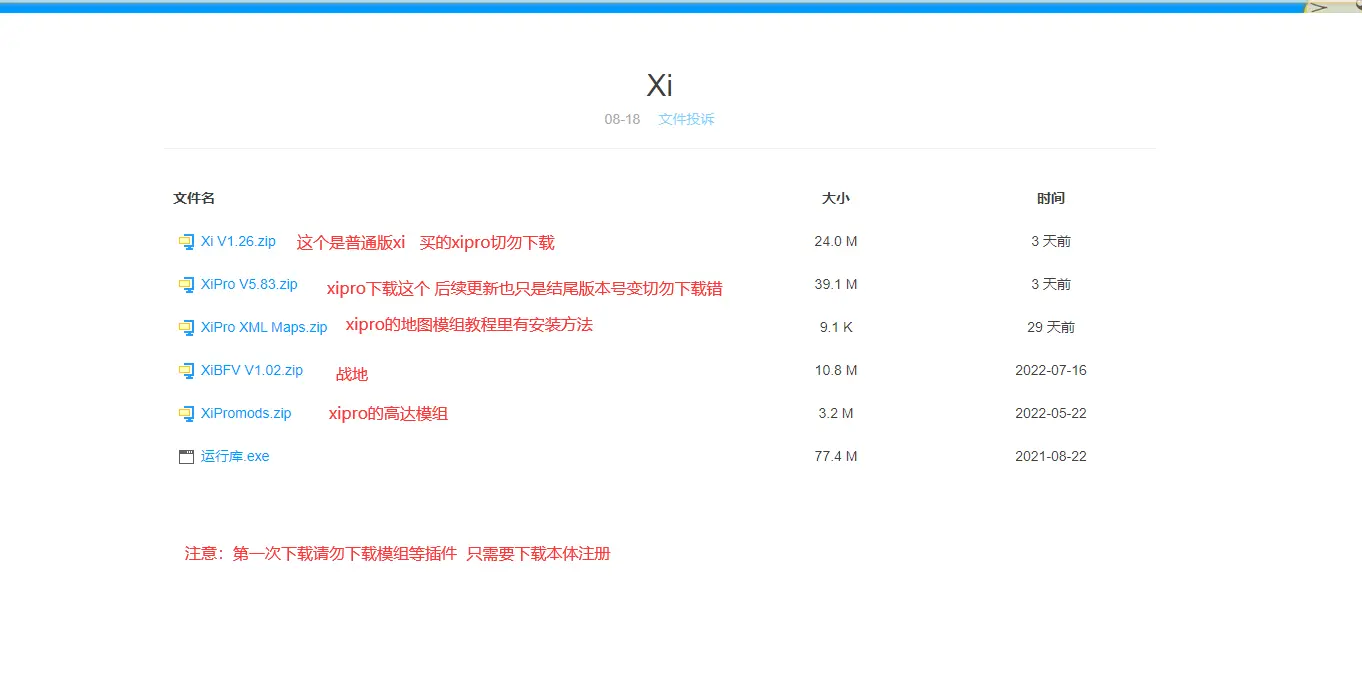Click the red 战地 annotation

(x=352, y=375)
